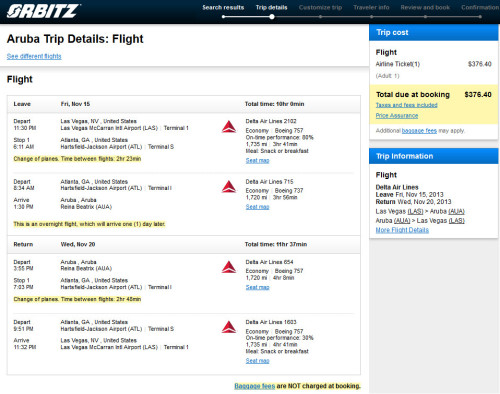Select the Customize trip step

(320, 7)
